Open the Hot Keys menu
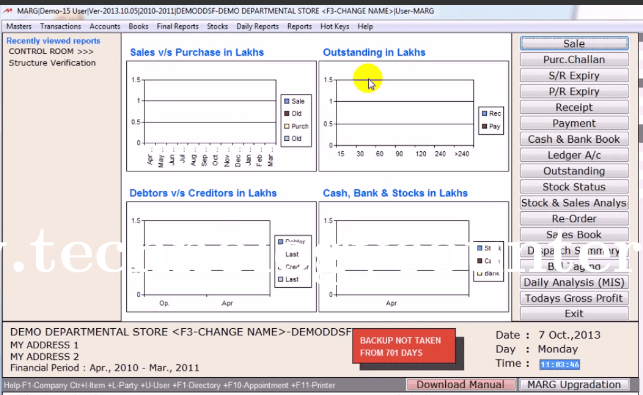The width and height of the screenshot is (643, 395). [x=335, y=26]
